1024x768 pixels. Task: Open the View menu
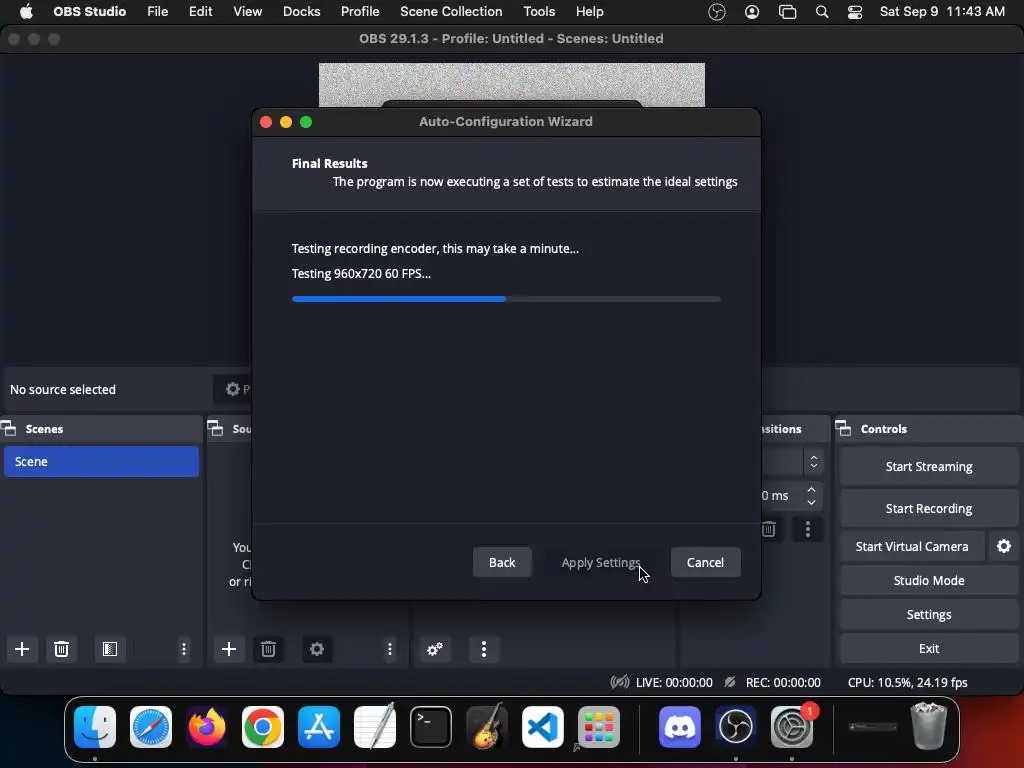pyautogui.click(x=248, y=12)
